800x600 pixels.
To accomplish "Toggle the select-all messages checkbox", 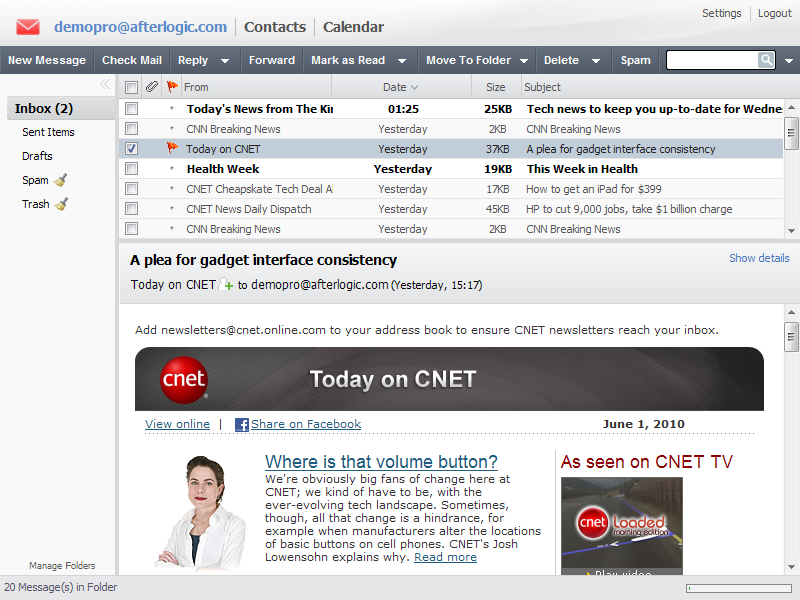I will [x=131, y=87].
